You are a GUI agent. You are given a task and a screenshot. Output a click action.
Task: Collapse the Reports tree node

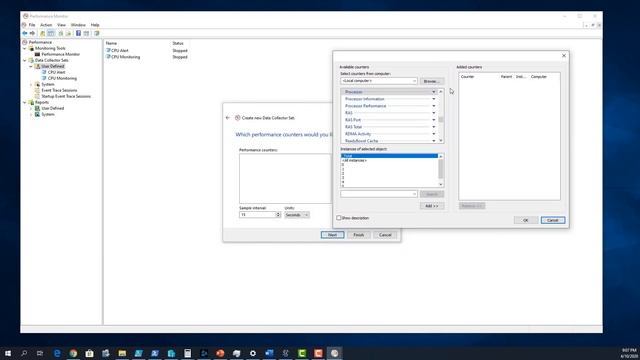24,102
